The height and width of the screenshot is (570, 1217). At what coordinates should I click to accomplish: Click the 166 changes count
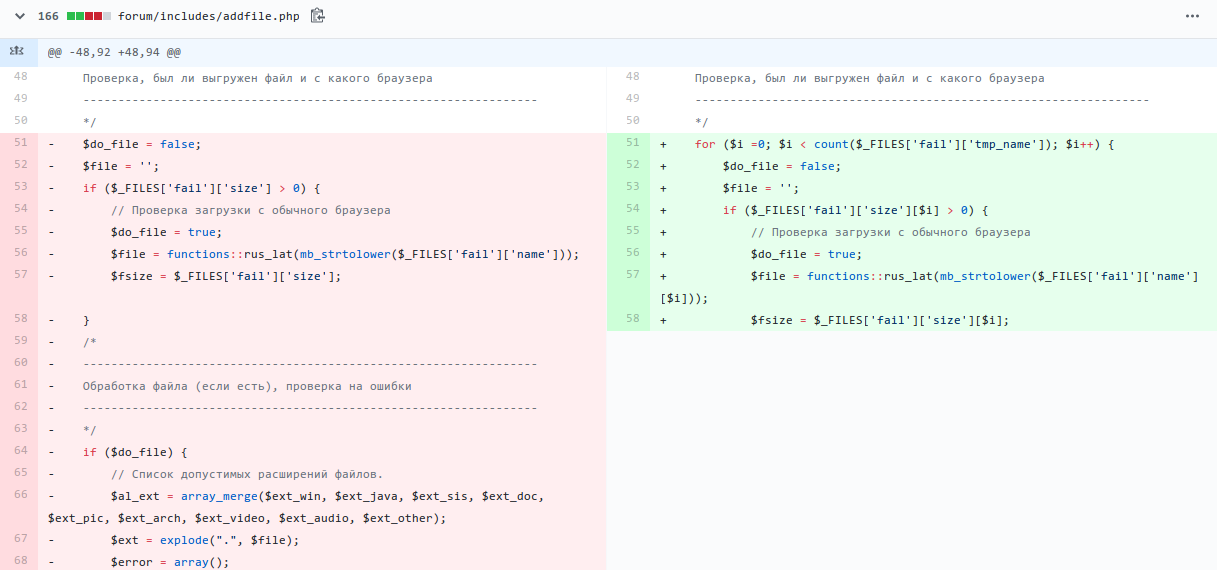point(48,16)
